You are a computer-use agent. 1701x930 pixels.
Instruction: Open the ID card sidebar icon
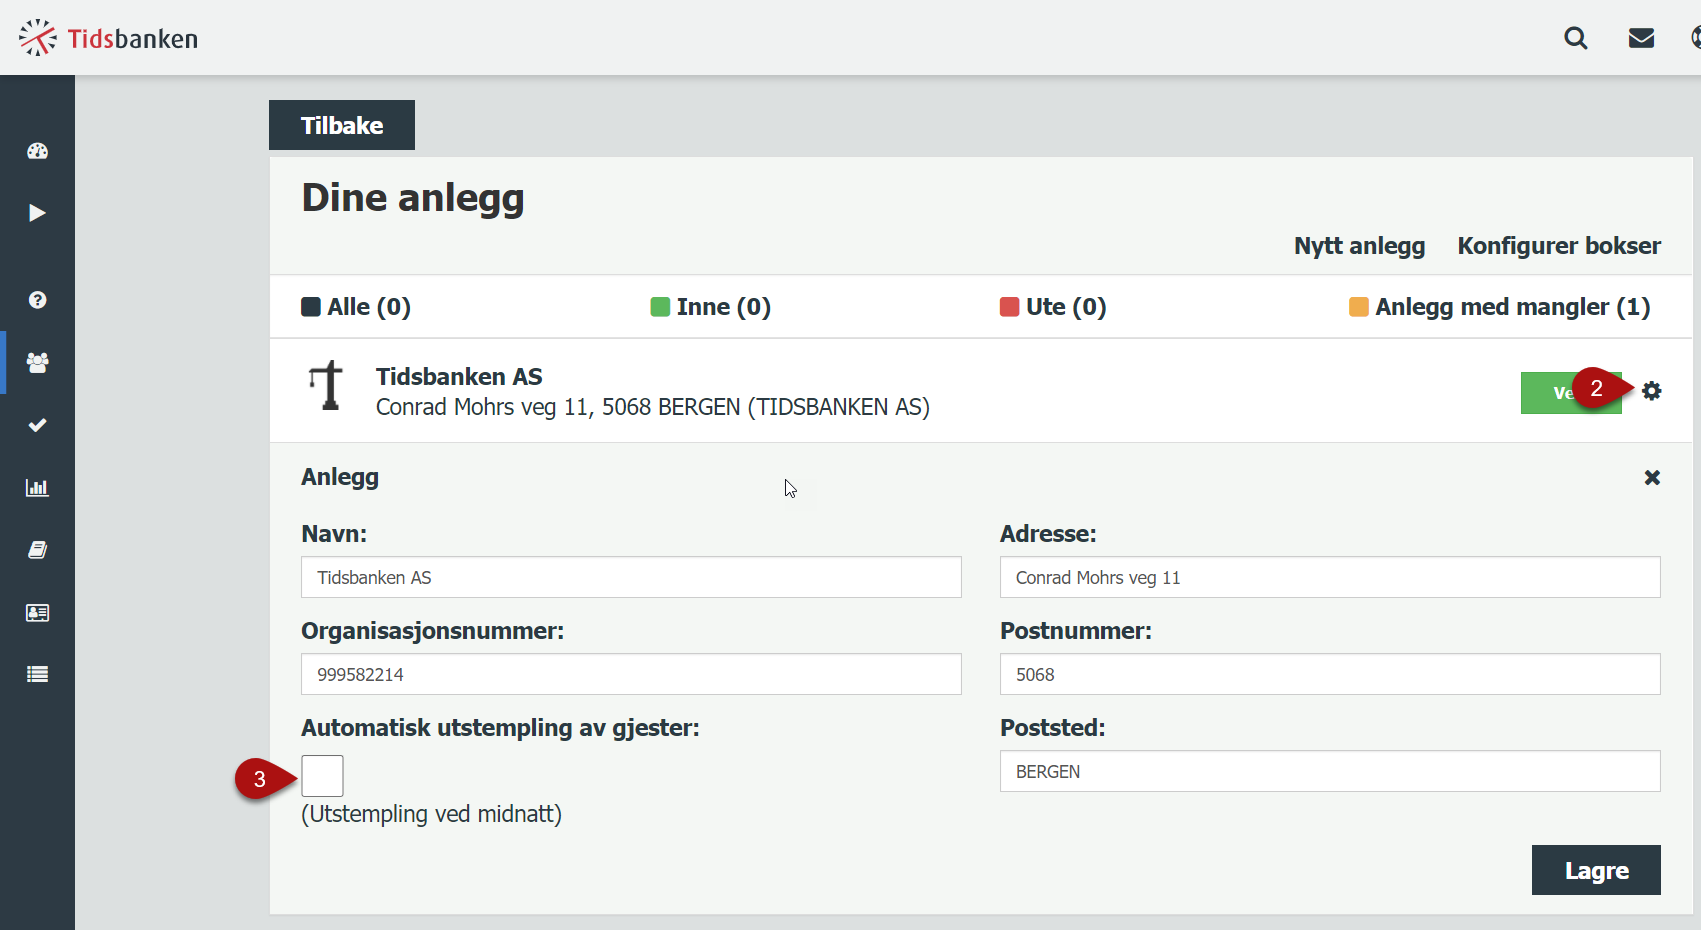(x=37, y=613)
